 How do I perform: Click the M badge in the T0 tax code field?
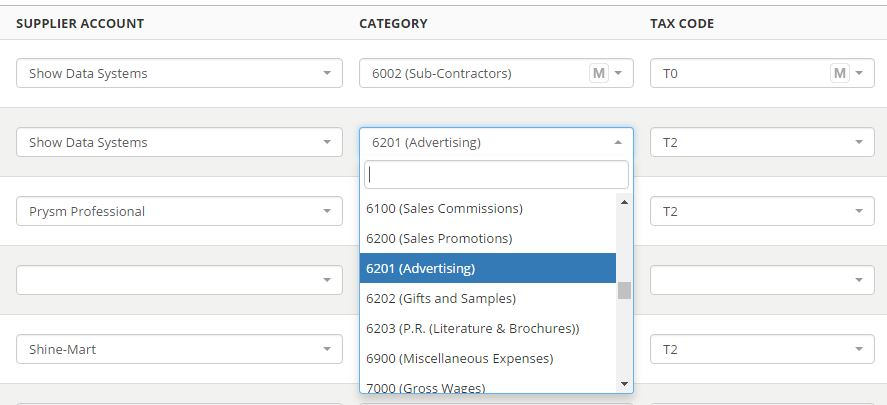[840, 73]
